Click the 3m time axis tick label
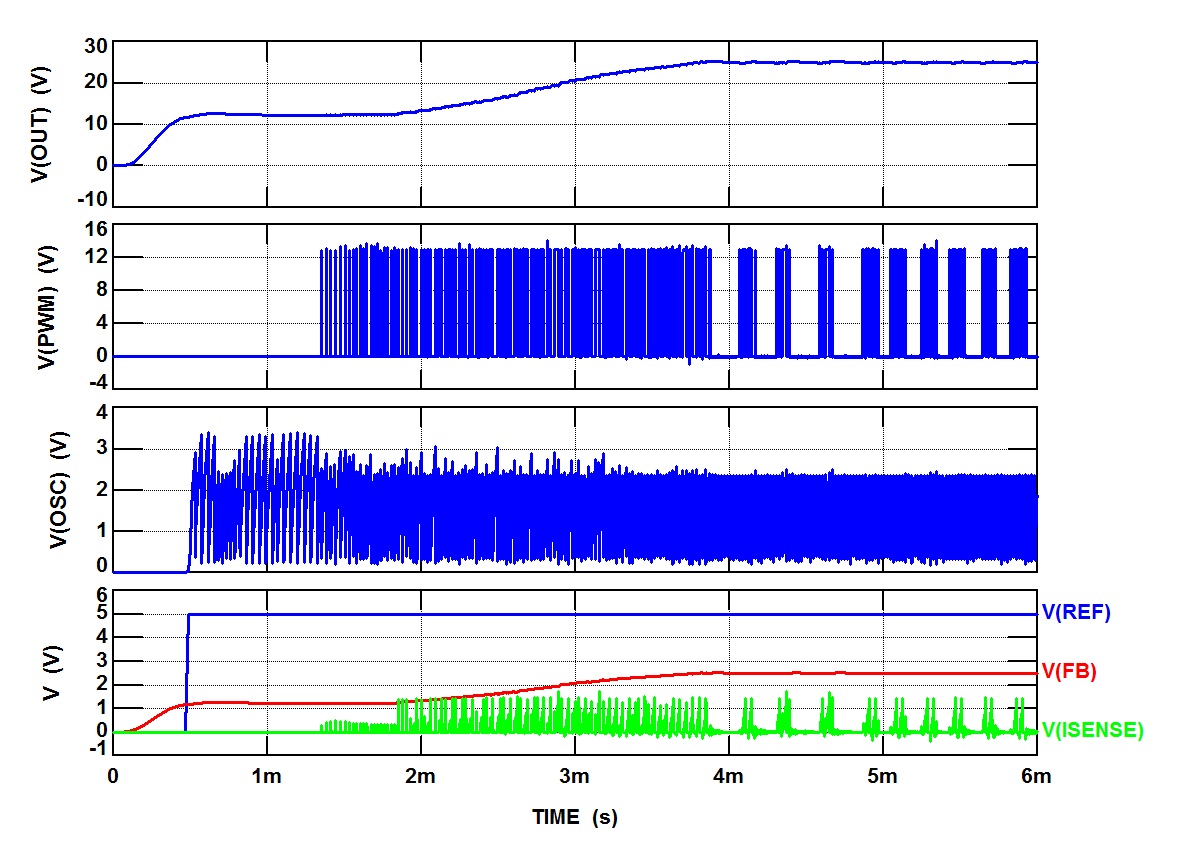The width and height of the screenshot is (1187, 865). tap(574, 776)
